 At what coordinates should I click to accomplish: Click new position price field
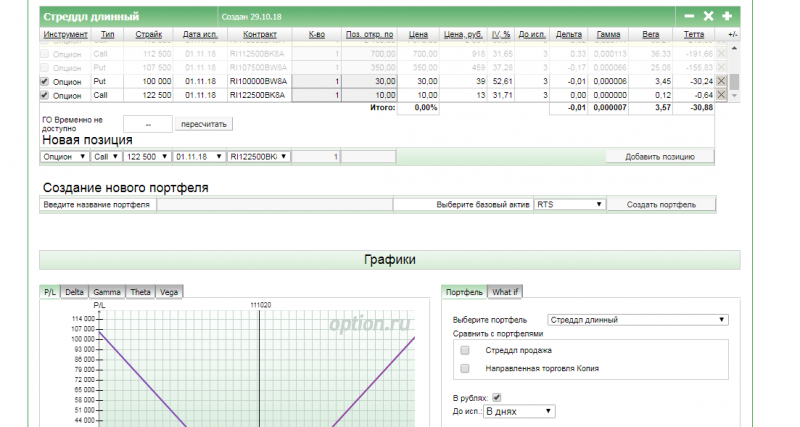point(368,157)
